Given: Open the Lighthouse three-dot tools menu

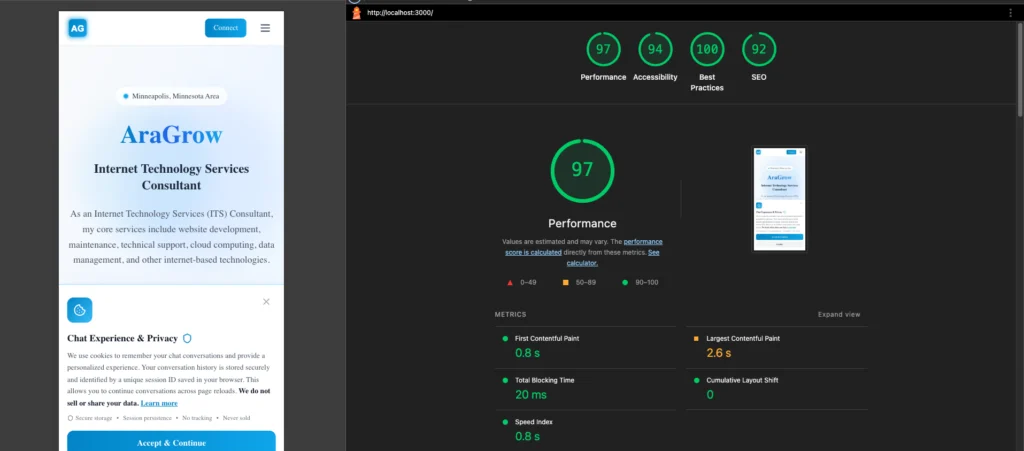Looking at the screenshot, I should 1010,12.
